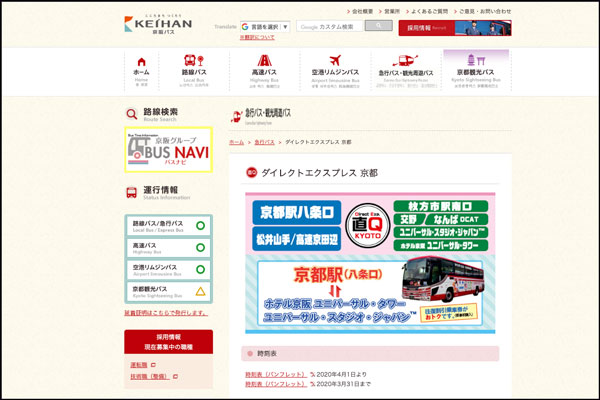Check Highway Bus operation status row
This screenshot has height=400, width=600.
point(168,248)
